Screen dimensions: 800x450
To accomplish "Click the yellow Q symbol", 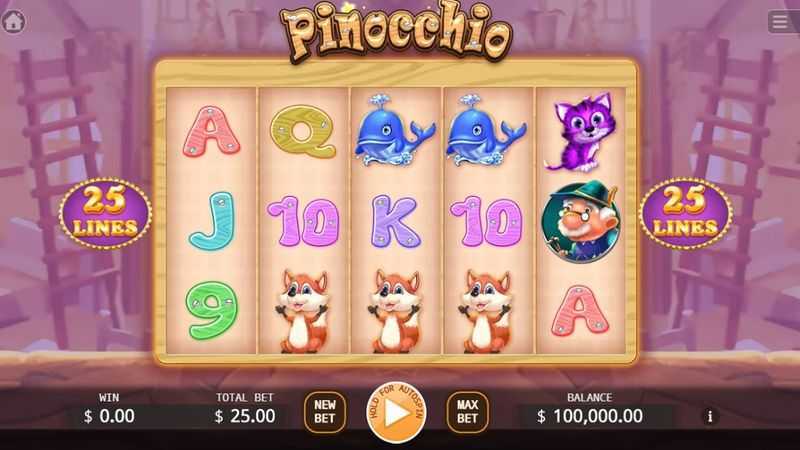I will [x=303, y=132].
